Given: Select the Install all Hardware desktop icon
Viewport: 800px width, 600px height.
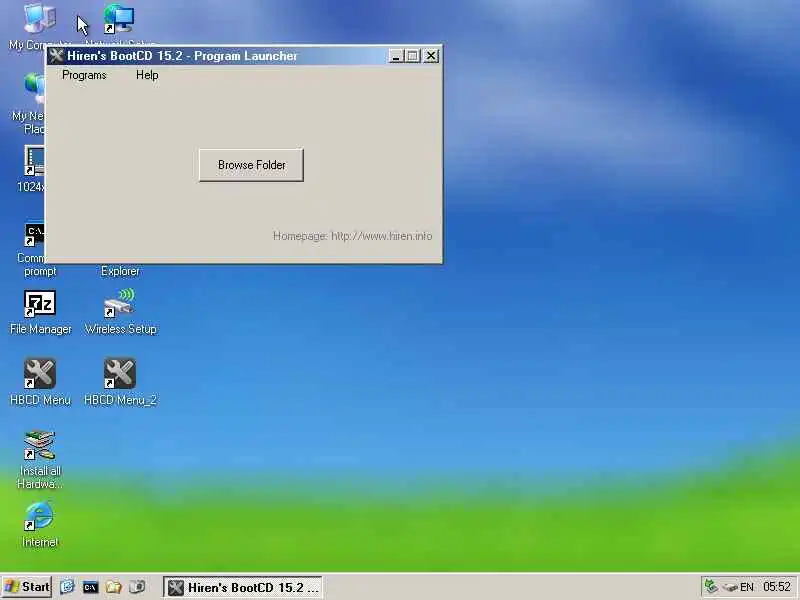Looking at the screenshot, I should pos(40,459).
